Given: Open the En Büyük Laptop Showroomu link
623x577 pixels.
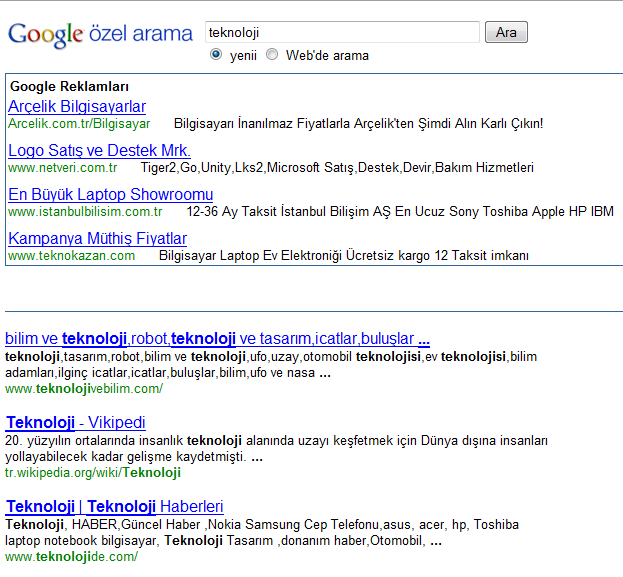Looking at the screenshot, I should coord(110,195).
